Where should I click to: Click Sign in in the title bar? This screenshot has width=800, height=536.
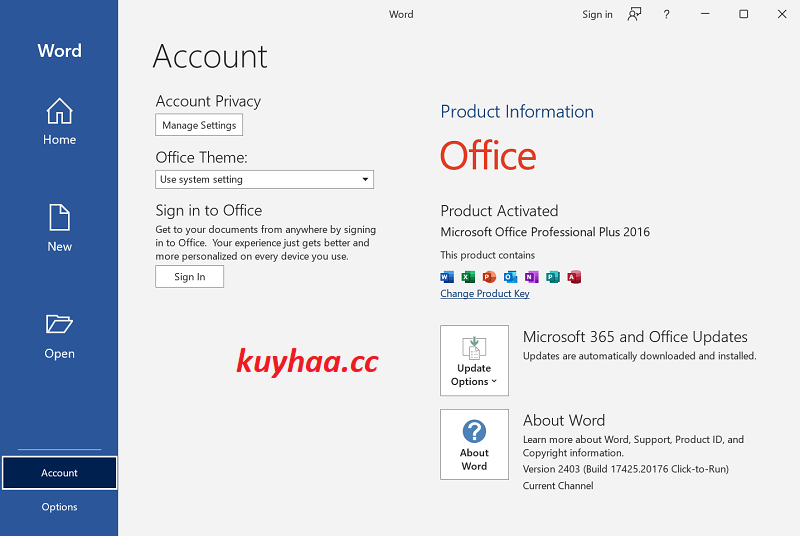[x=597, y=14]
